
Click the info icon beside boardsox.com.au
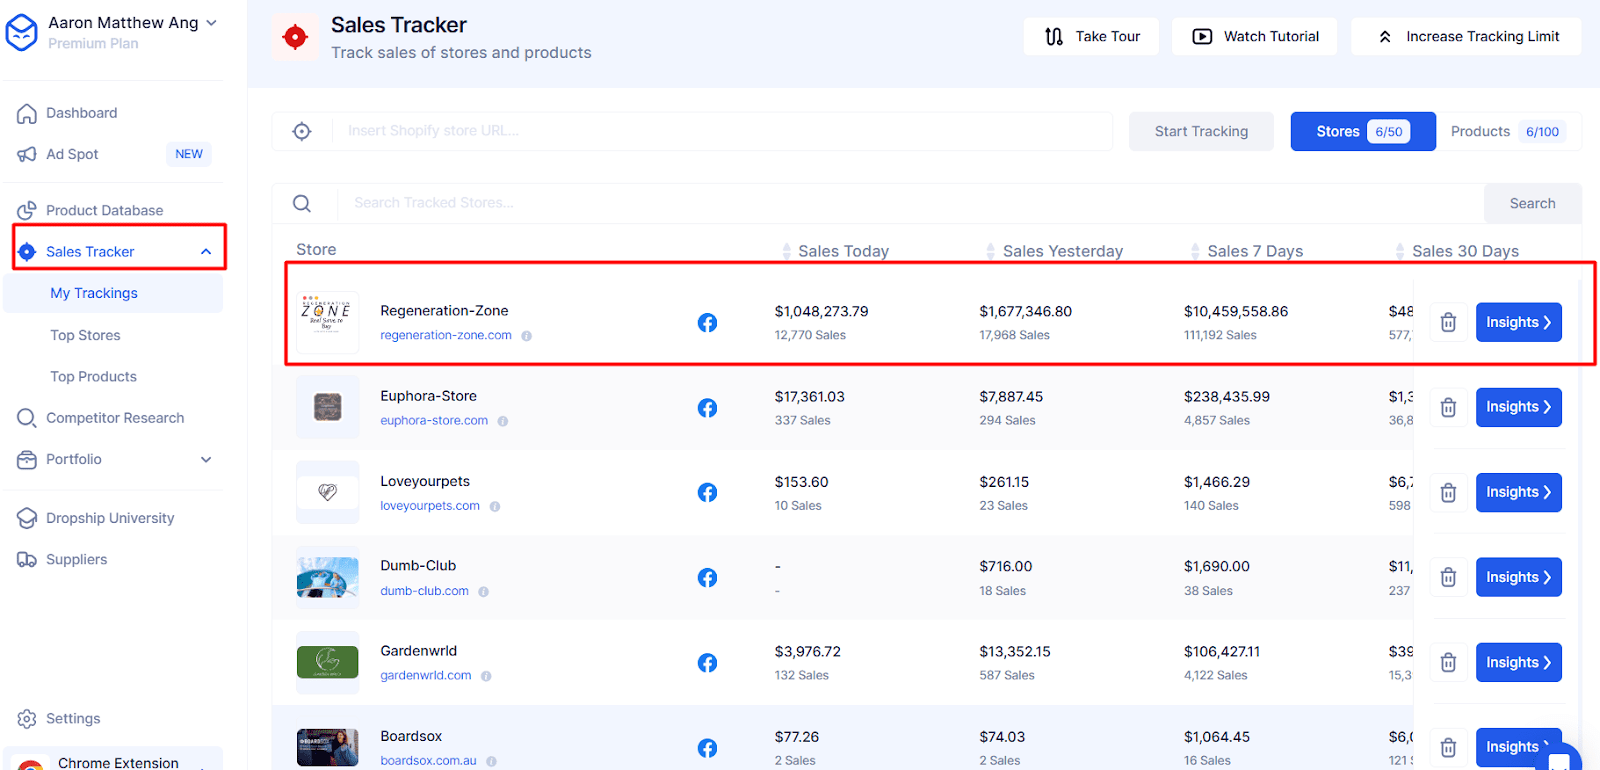point(491,761)
